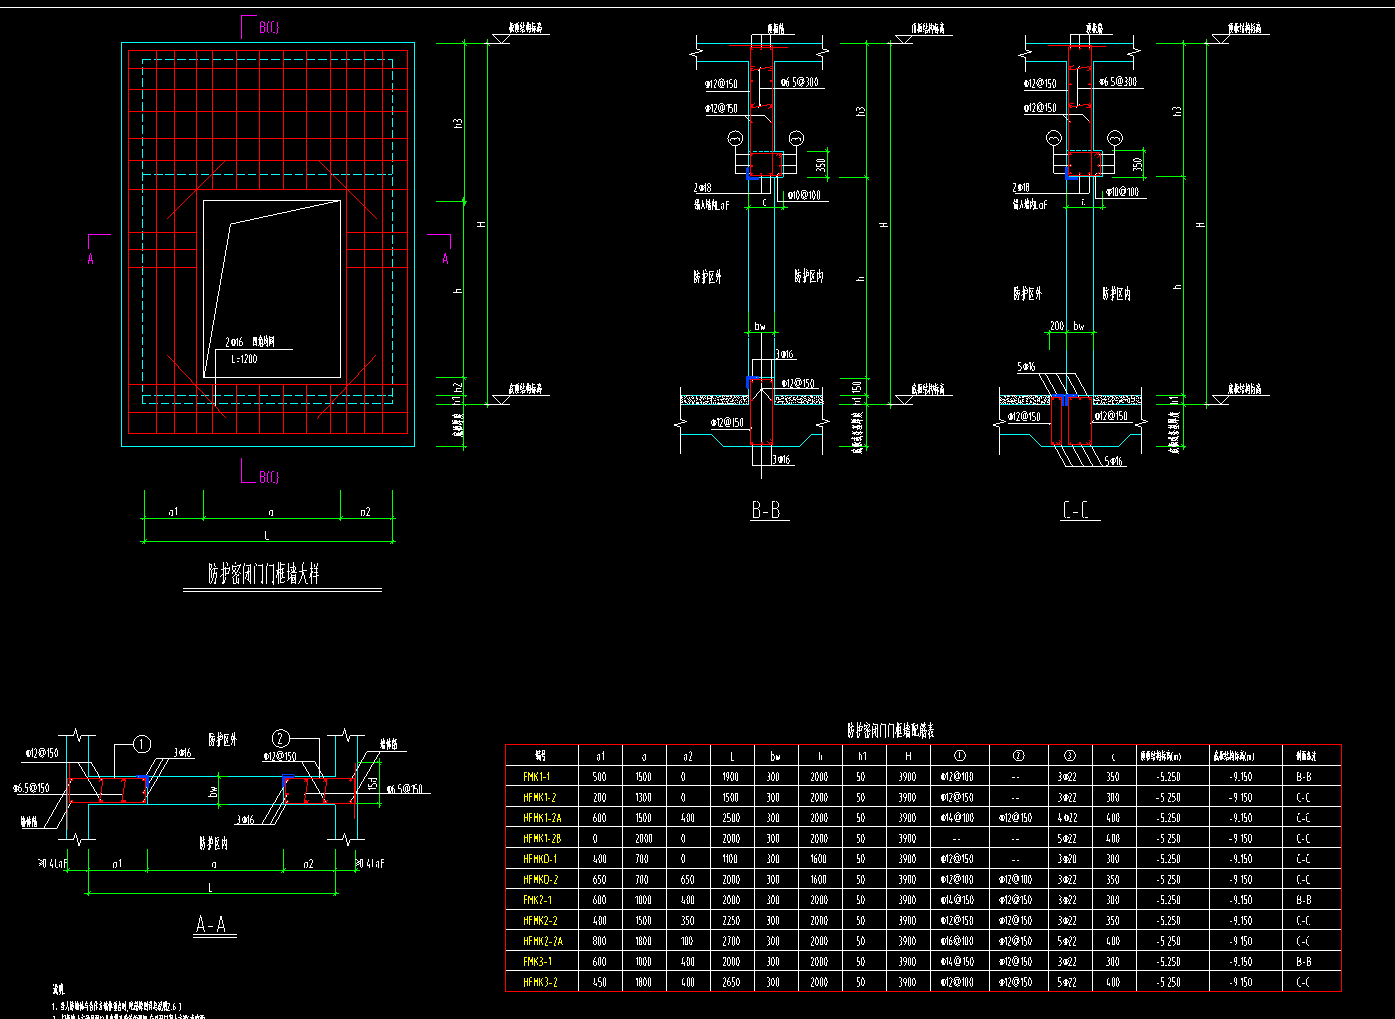Screen dimensions: 1395x1019
Task: Select the HFMK2-2A row label
Action: click(x=543, y=941)
